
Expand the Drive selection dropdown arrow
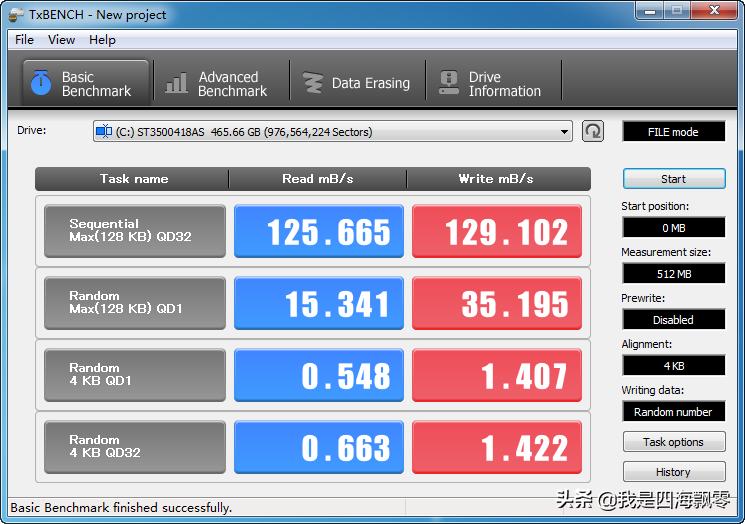[x=564, y=132]
